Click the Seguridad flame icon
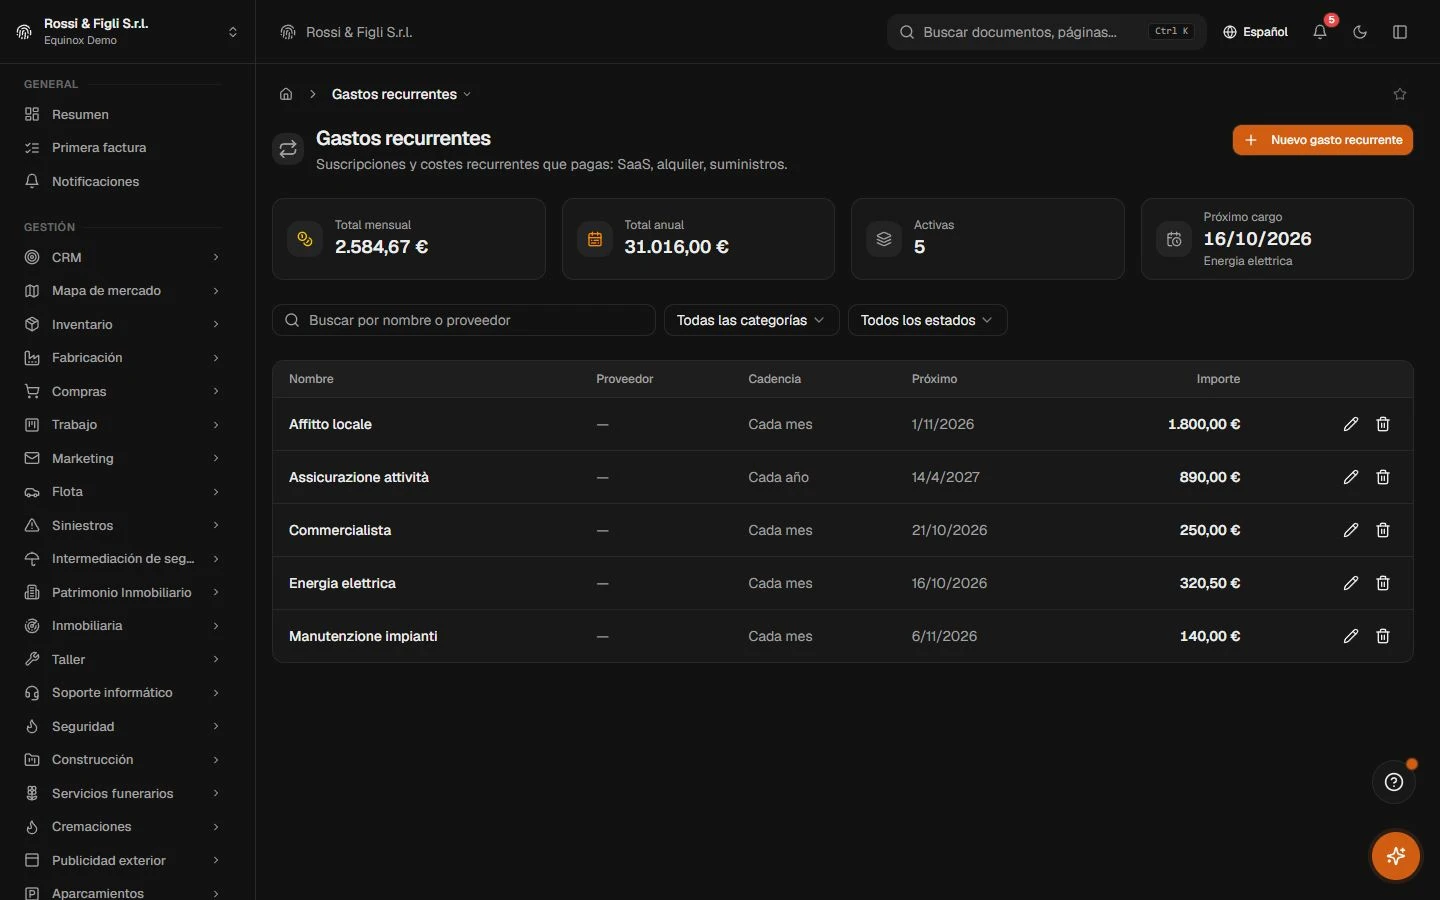This screenshot has height=900, width=1440. pyautogui.click(x=32, y=726)
